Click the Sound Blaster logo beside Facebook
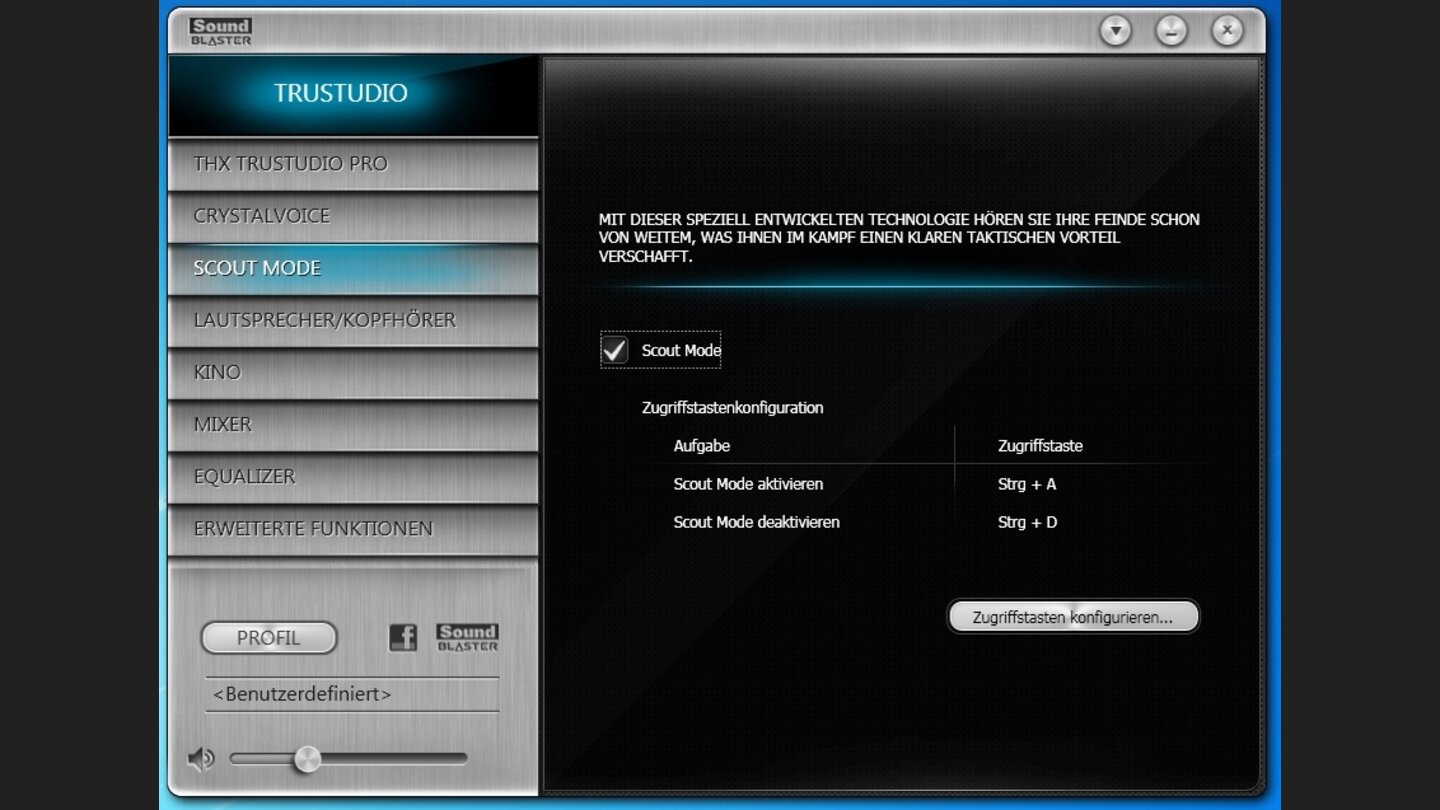Image resolution: width=1440 pixels, height=810 pixels. [x=467, y=637]
